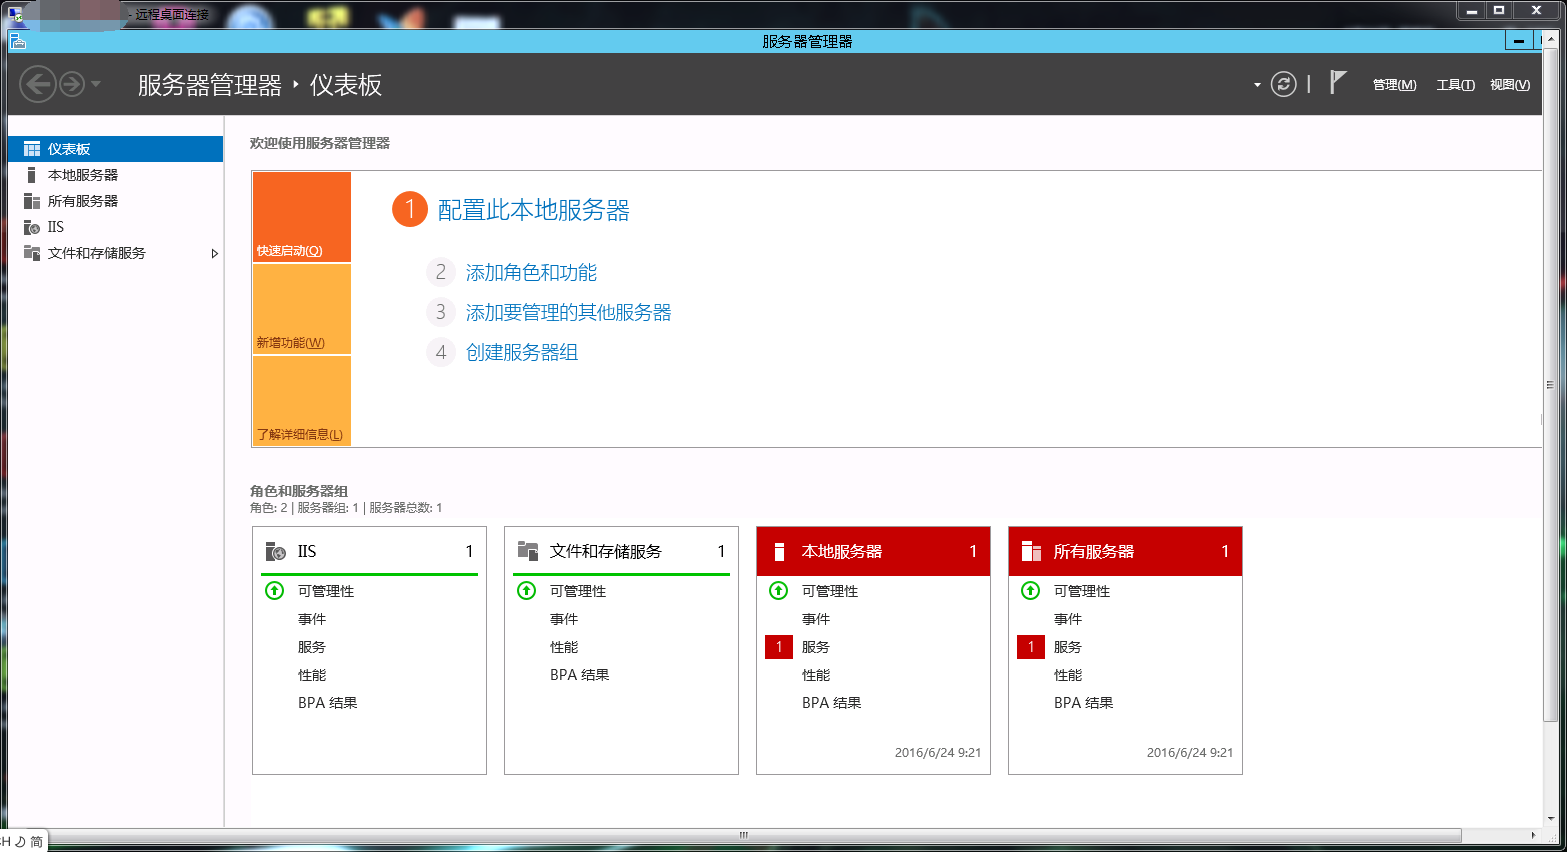The image size is (1567, 852).
Task: Open the 管理(M) menu
Action: point(1394,85)
